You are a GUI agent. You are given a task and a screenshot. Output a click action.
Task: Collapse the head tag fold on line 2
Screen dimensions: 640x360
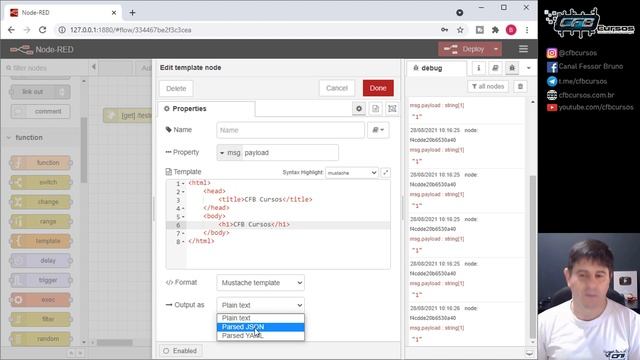[x=183, y=192]
